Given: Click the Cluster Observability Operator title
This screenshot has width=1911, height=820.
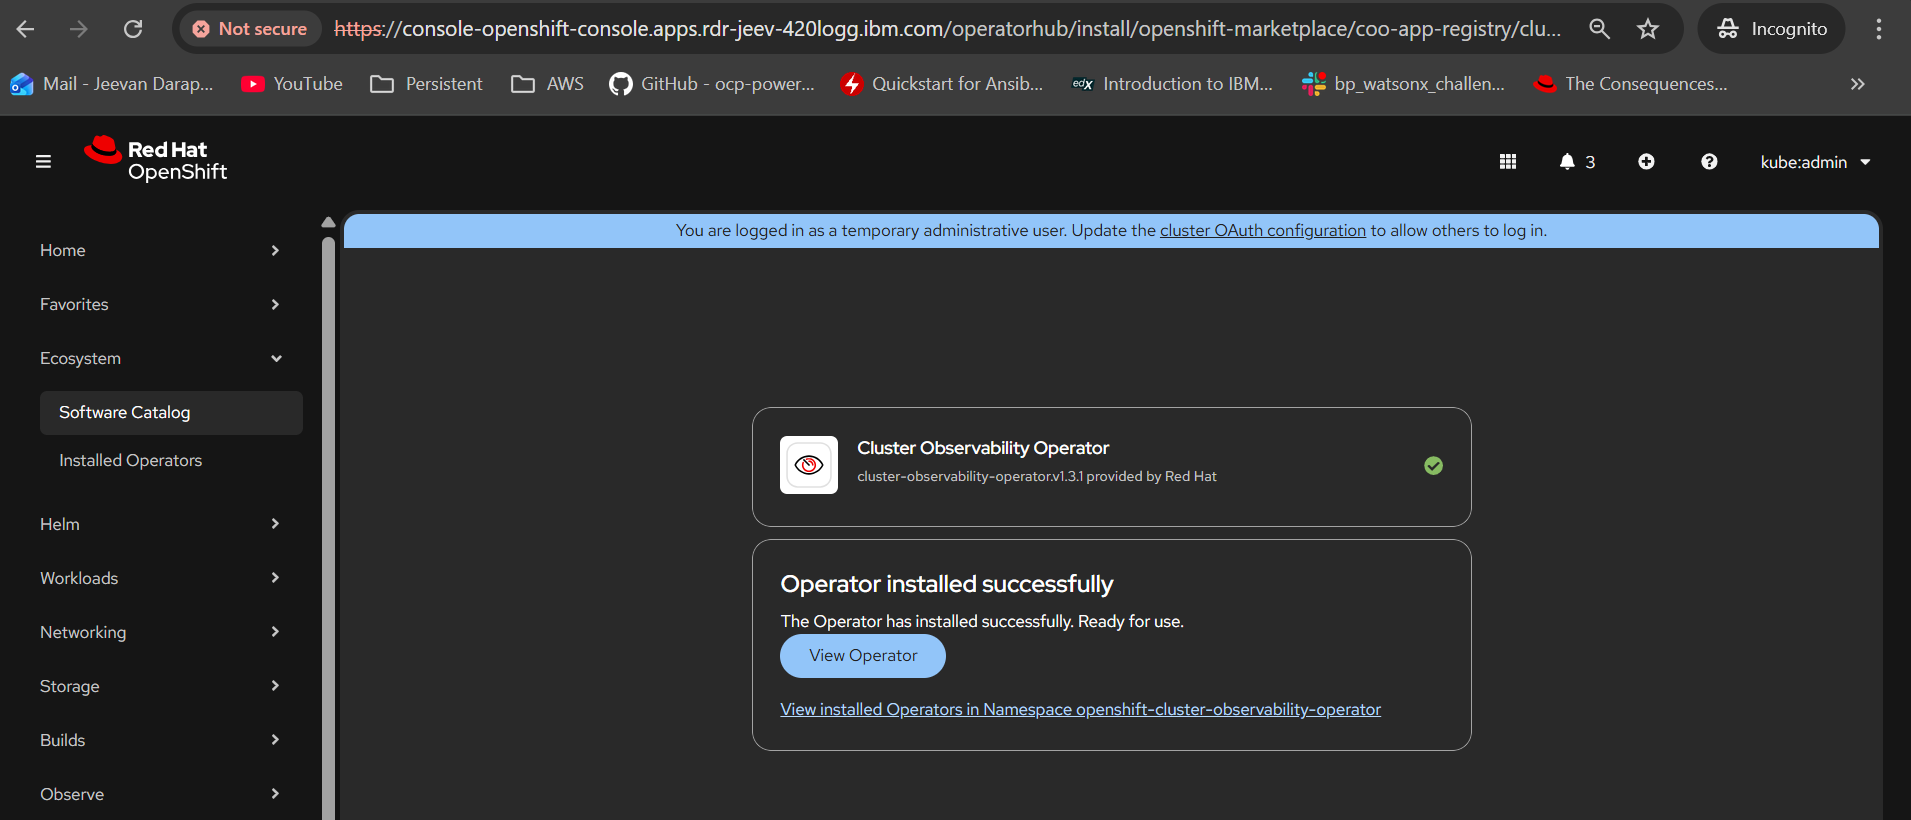Looking at the screenshot, I should 983,448.
